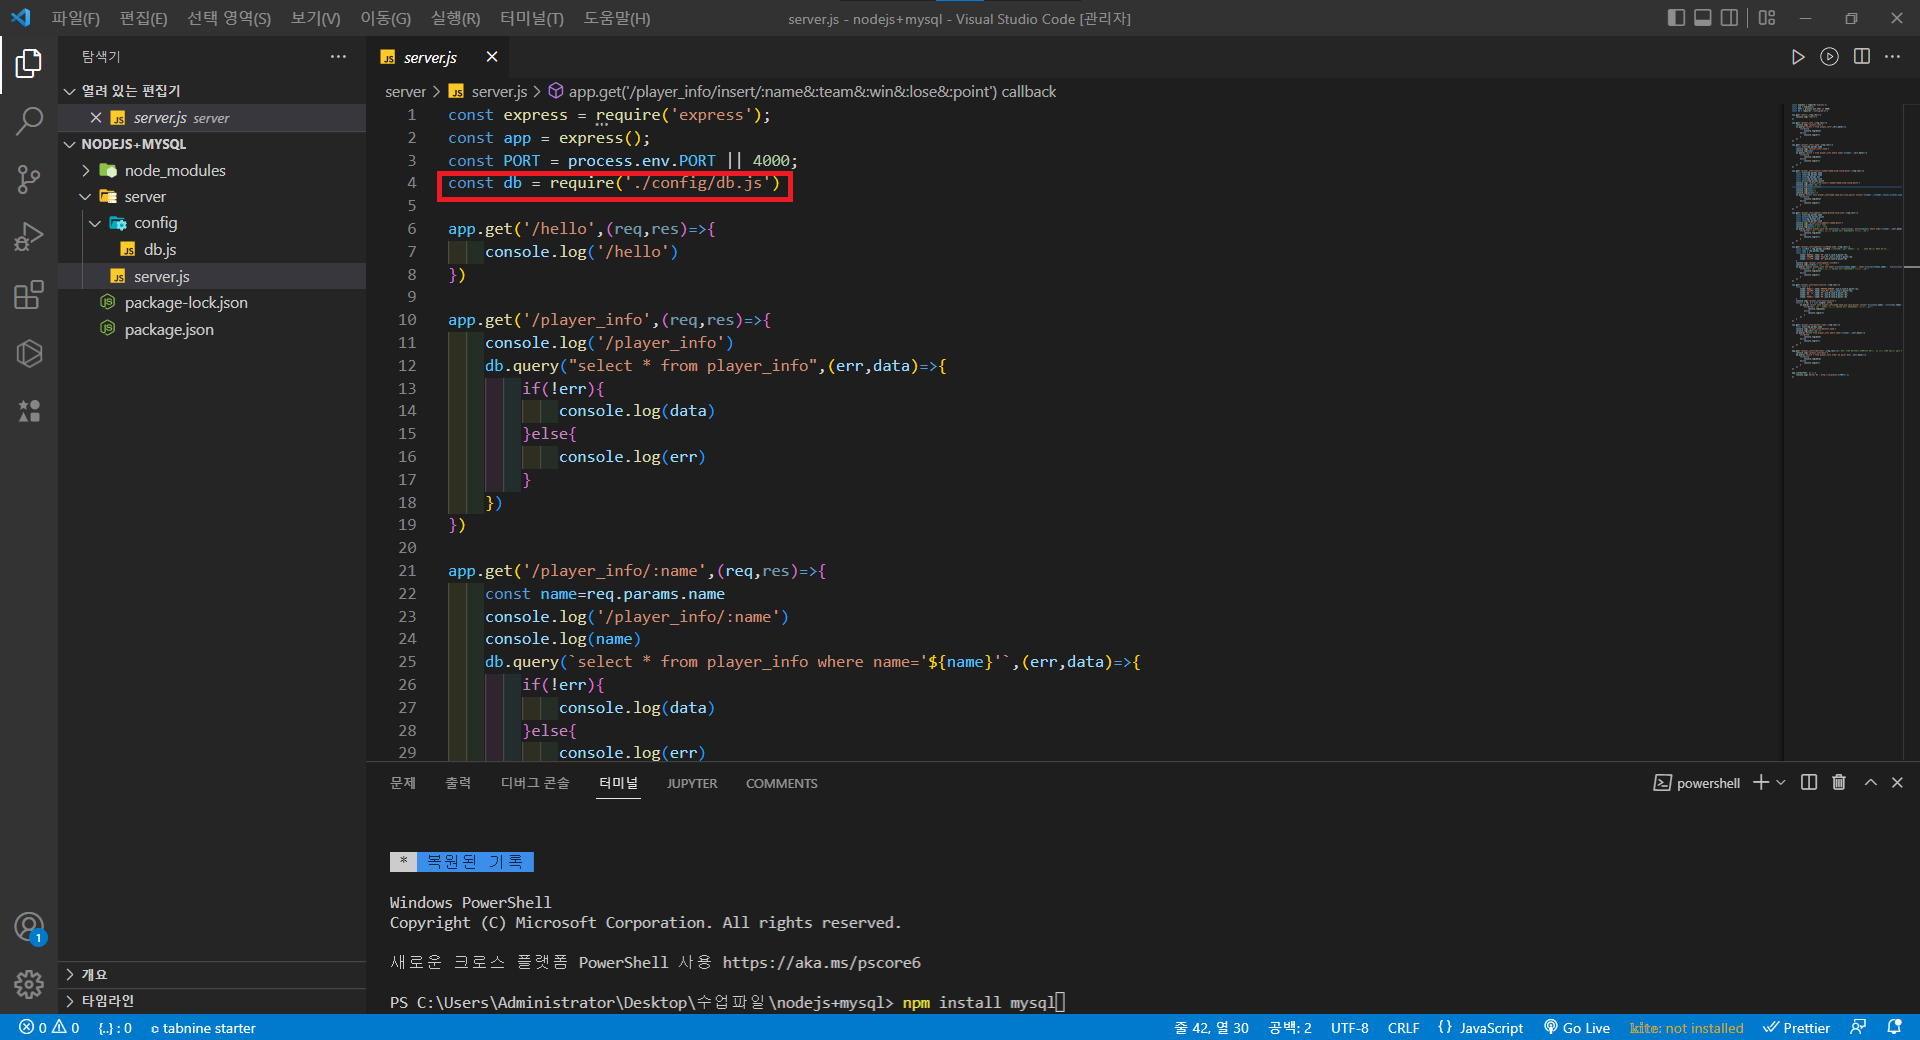
Task: Open errors and warnings count in status bar
Action: 49,1028
